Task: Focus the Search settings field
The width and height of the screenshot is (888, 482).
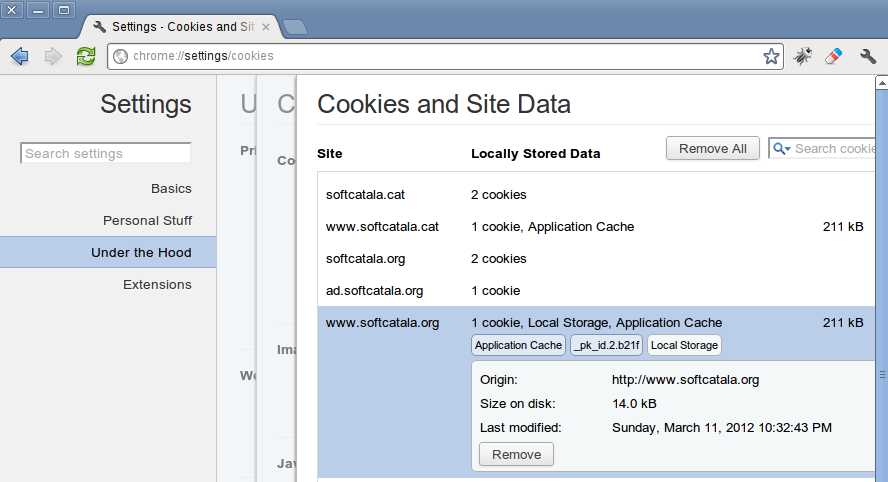Action: [x=105, y=153]
